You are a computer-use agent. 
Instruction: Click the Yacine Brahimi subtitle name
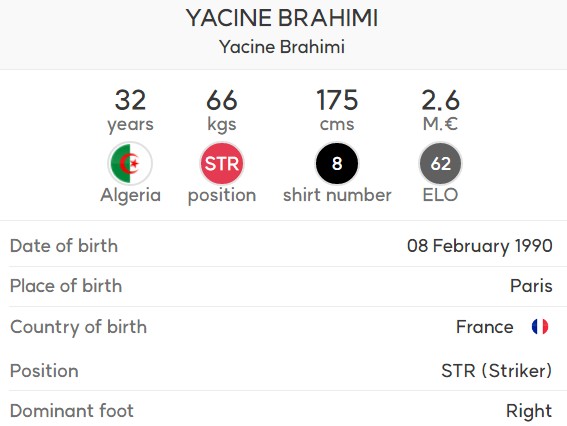[282, 47]
